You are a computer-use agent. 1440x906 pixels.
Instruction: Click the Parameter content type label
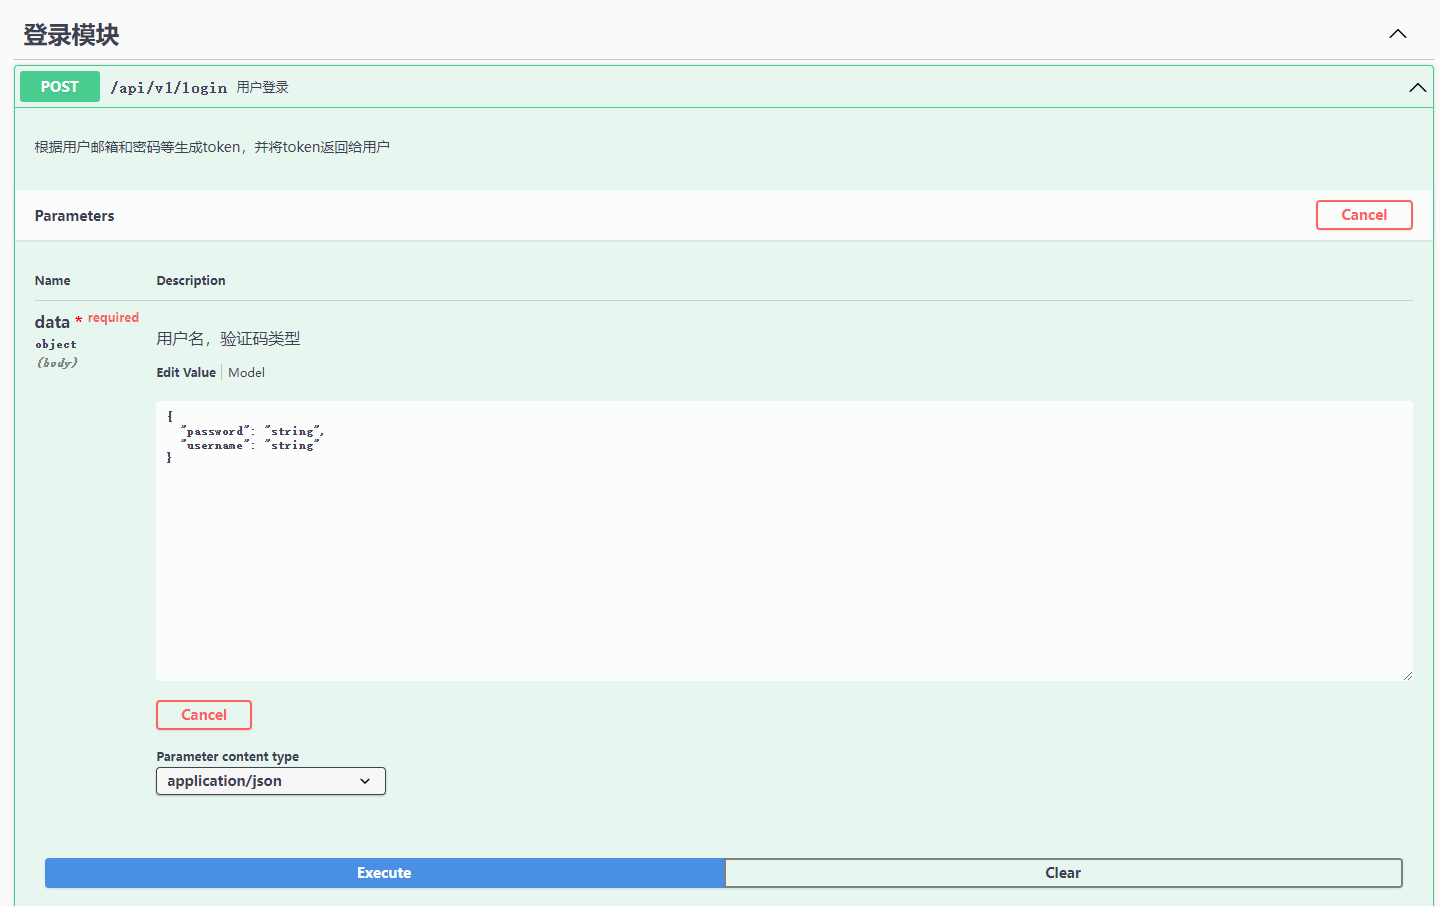[x=228, y=757]
